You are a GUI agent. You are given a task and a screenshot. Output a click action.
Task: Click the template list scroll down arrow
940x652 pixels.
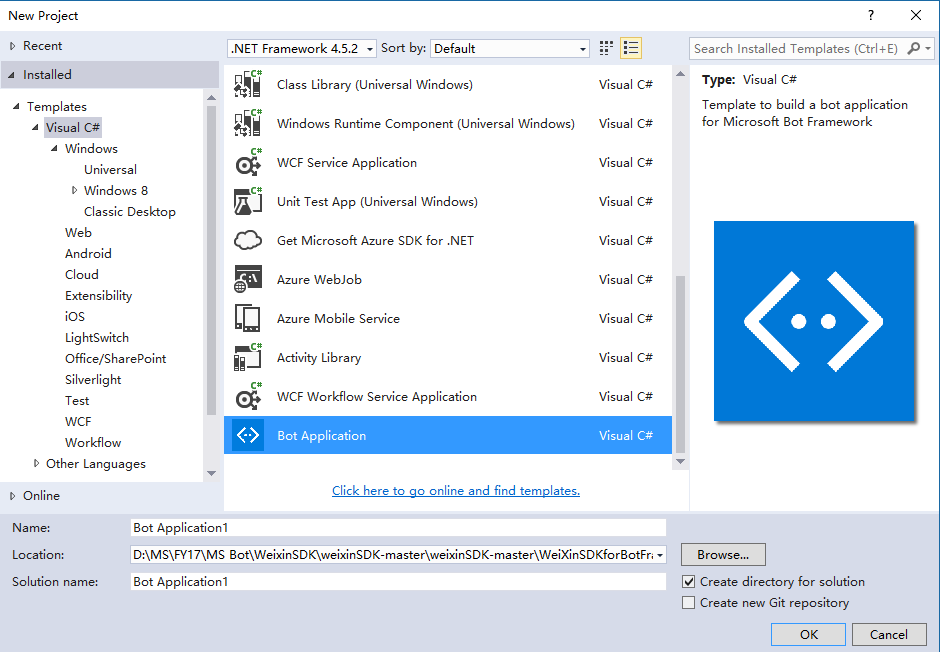pos(680,461)
